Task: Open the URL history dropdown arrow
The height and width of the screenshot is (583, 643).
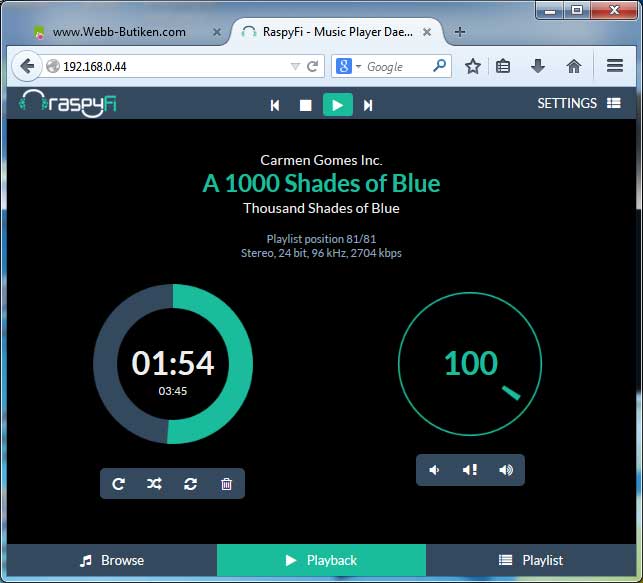Action: click(x=295, y=66)
